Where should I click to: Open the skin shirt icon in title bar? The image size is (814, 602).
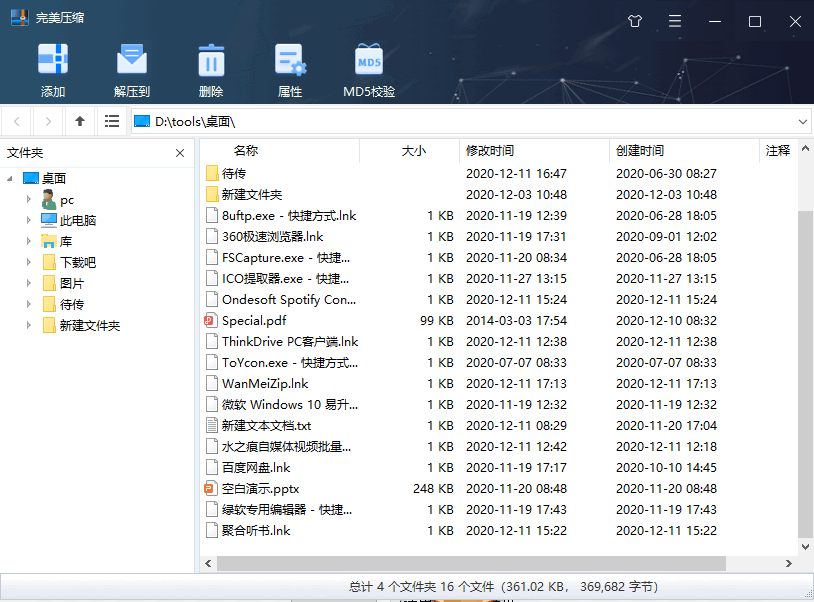tap(635, 21)
